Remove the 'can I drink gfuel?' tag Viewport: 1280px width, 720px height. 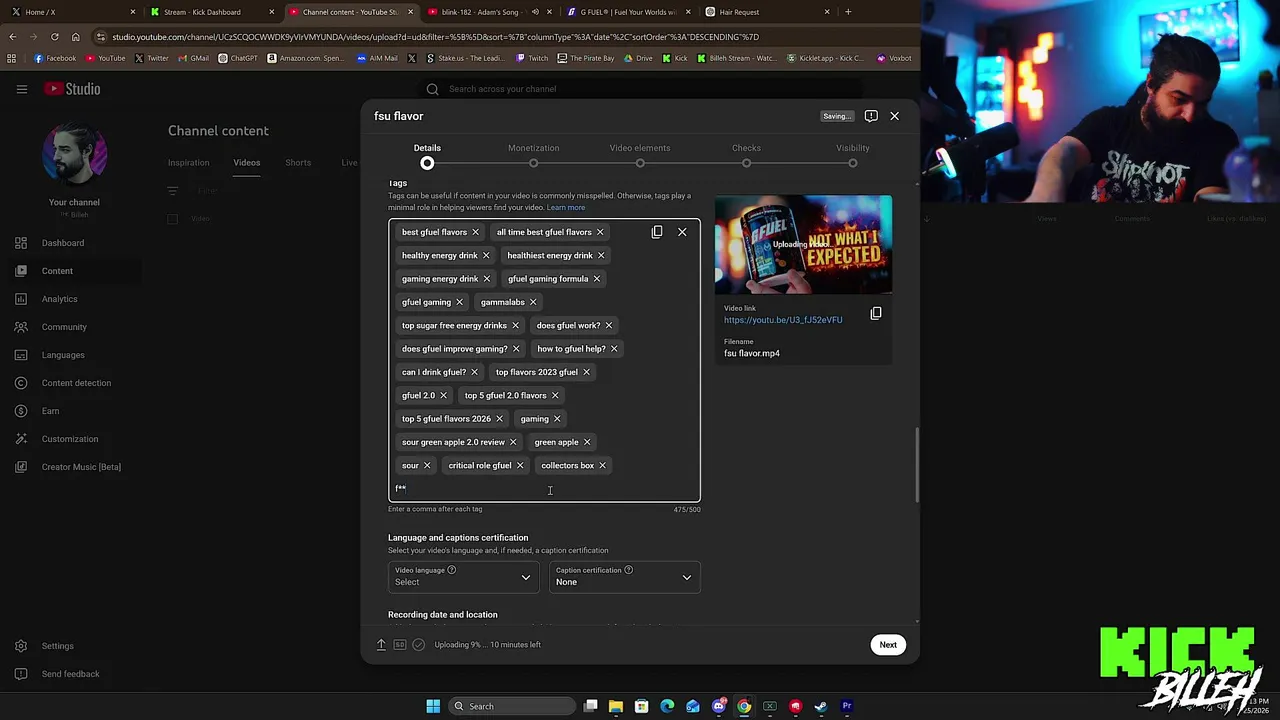point(474,372)
